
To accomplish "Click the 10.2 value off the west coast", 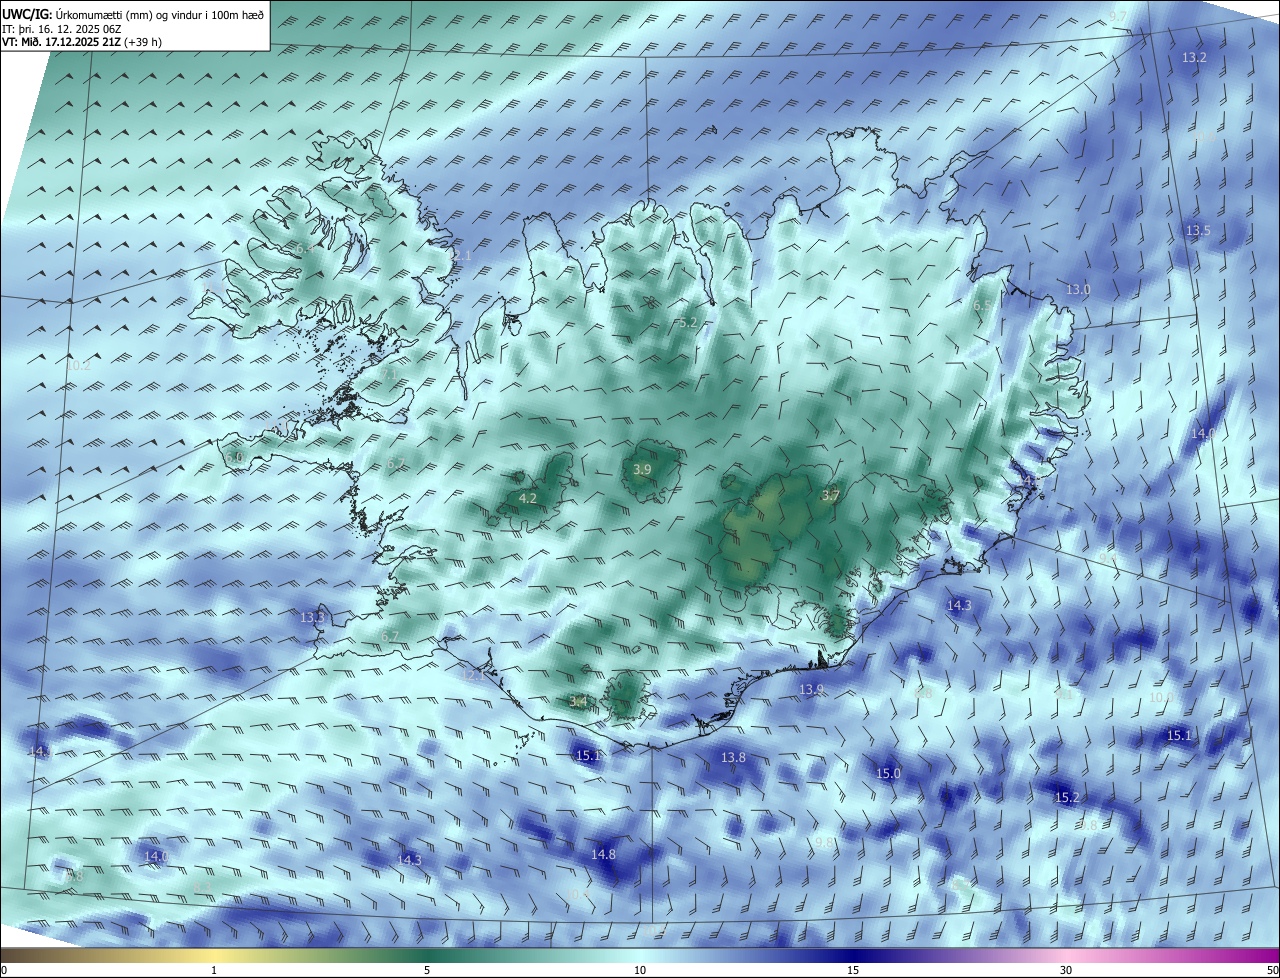I will (x=78, y=366).
